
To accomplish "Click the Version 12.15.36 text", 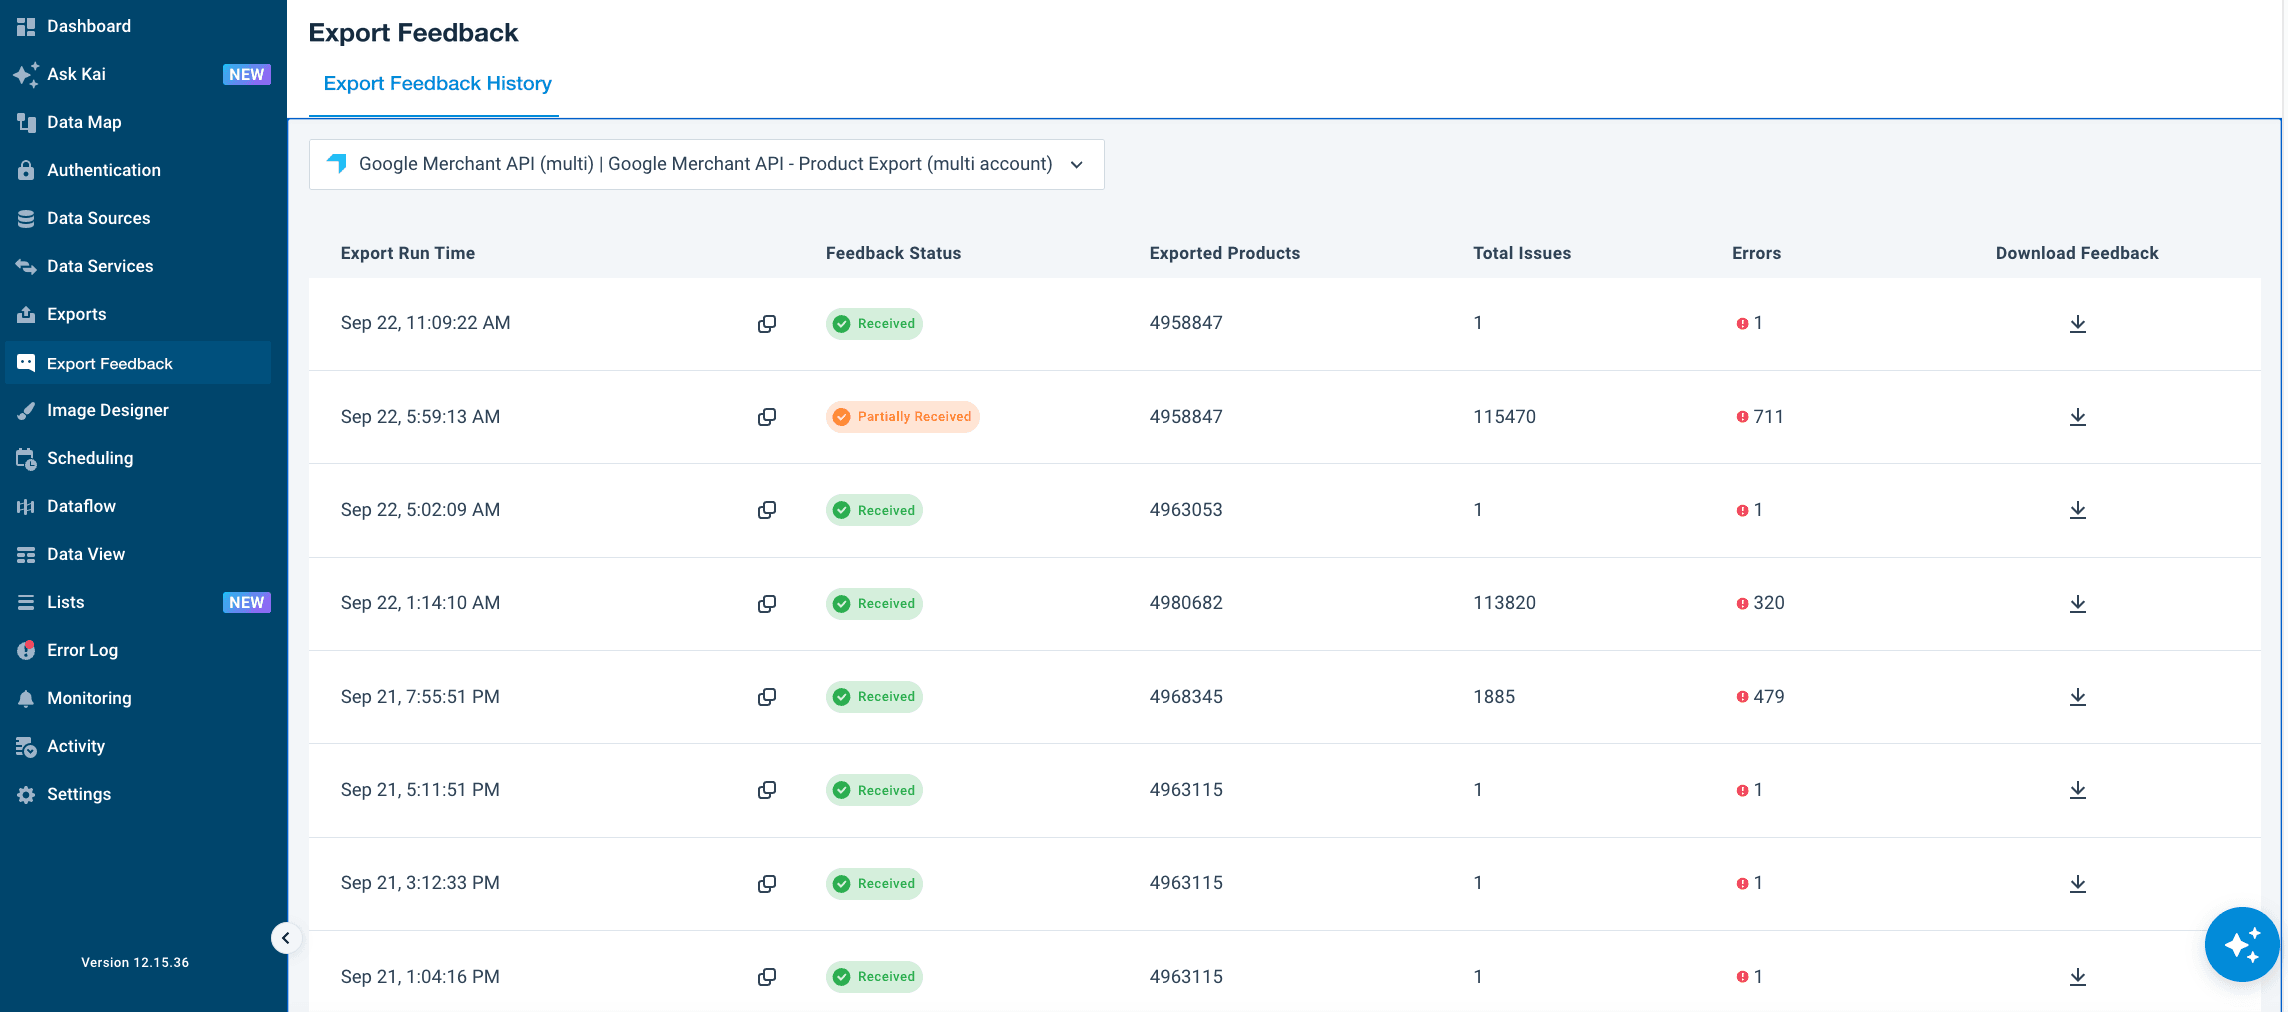I will tap(135, 963).
